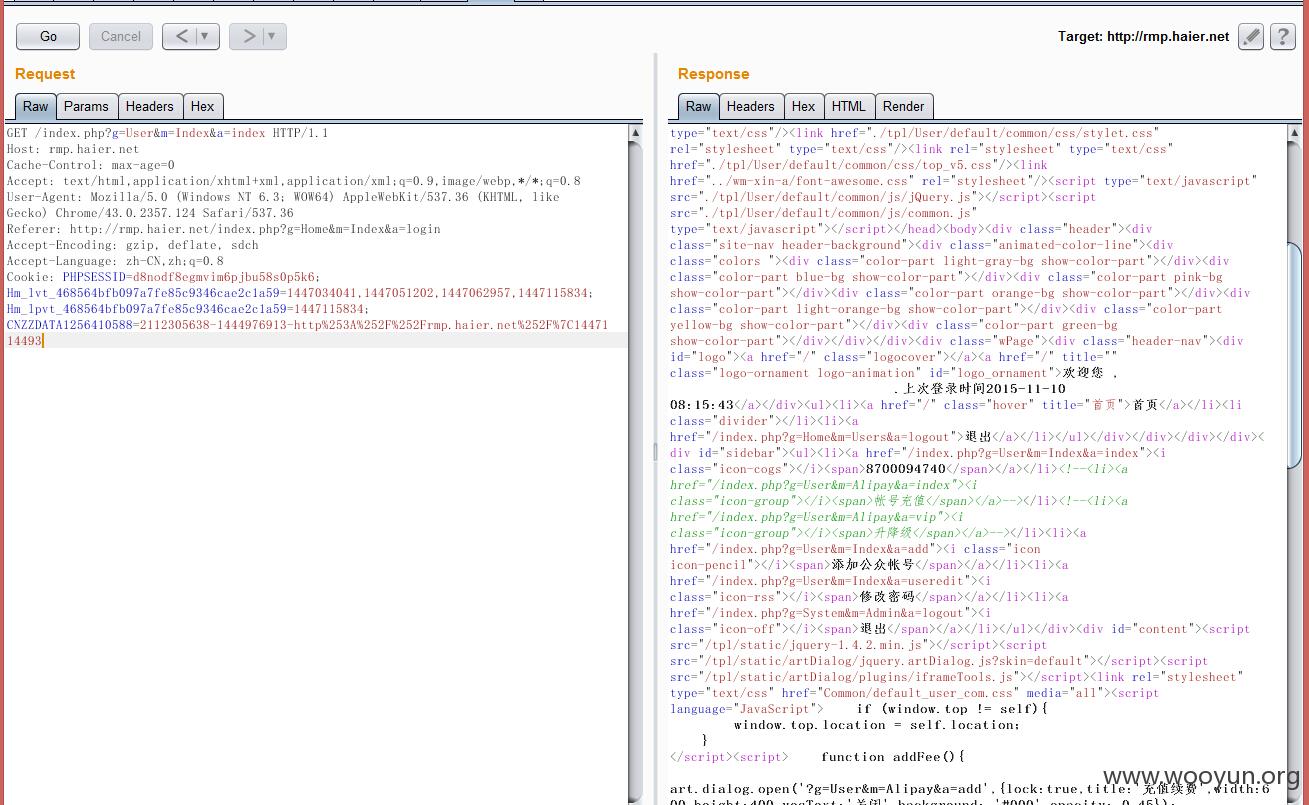Switch to the Response Hex tab
1309x805 pixels.
point(803,106)
